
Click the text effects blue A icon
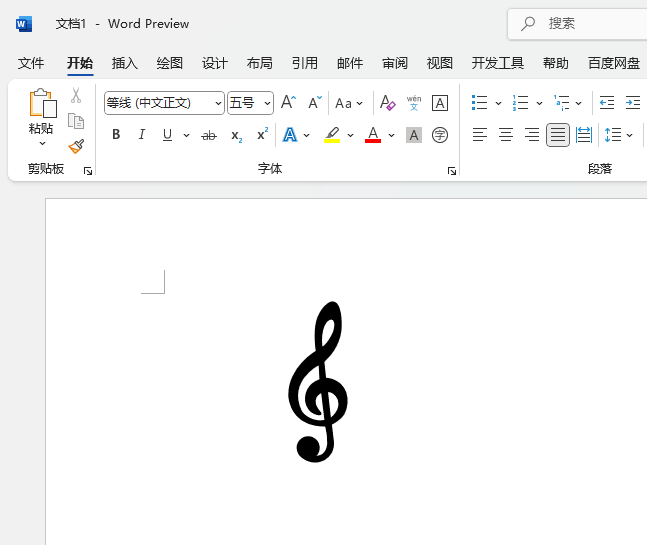(x=290, y=135)
